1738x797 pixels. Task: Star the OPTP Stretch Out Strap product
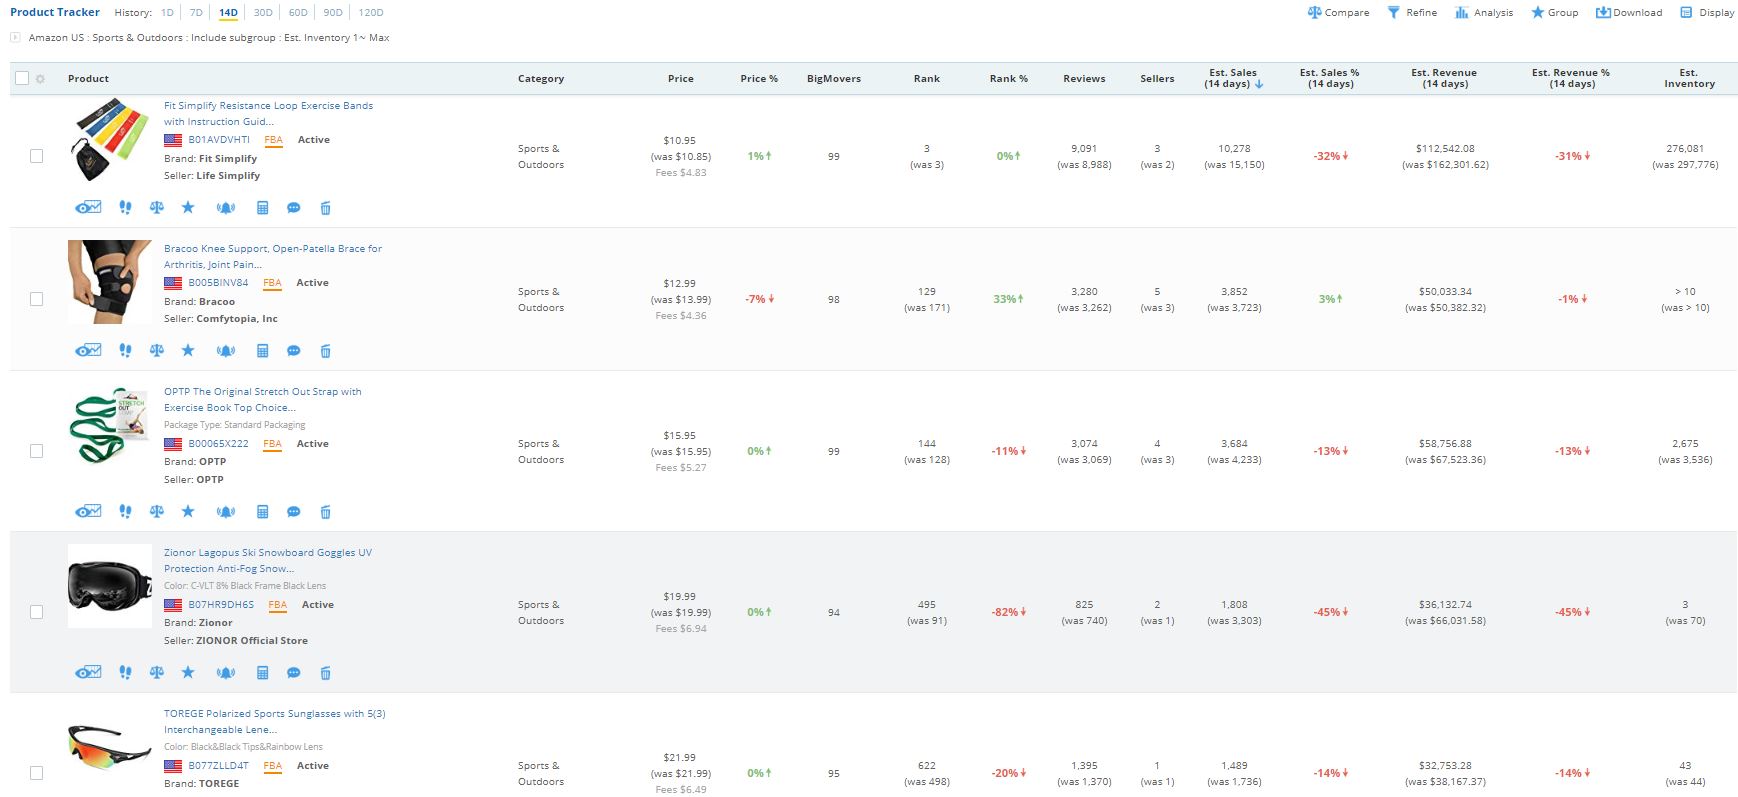188,512
